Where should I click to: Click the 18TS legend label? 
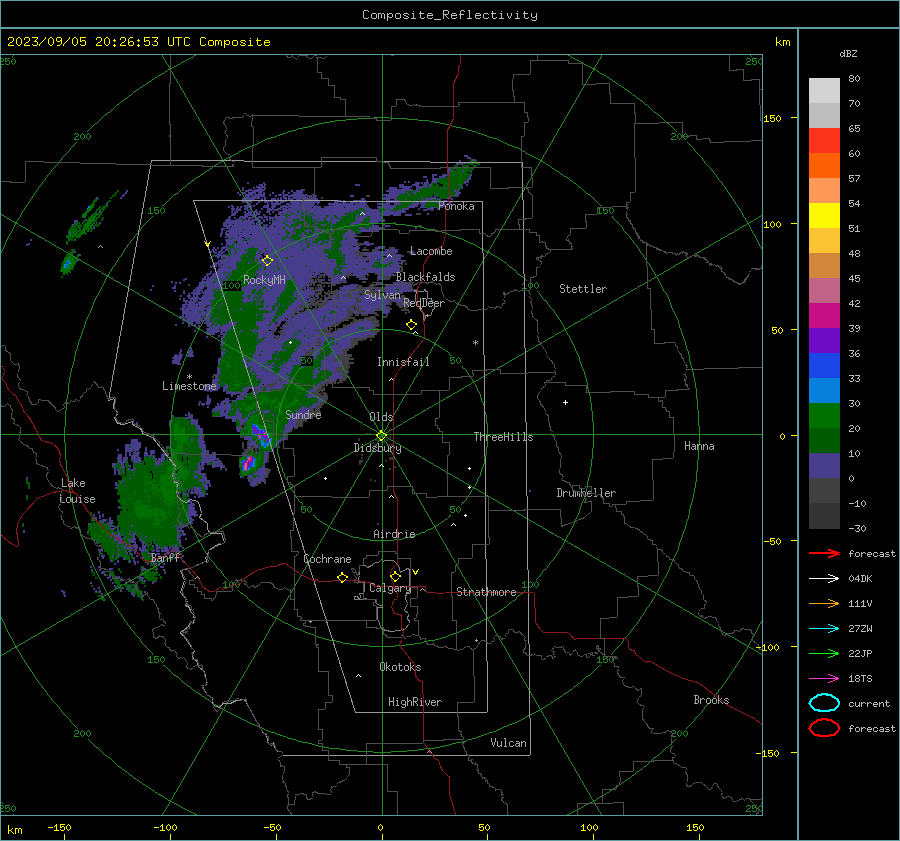click(x=860, y=679)
